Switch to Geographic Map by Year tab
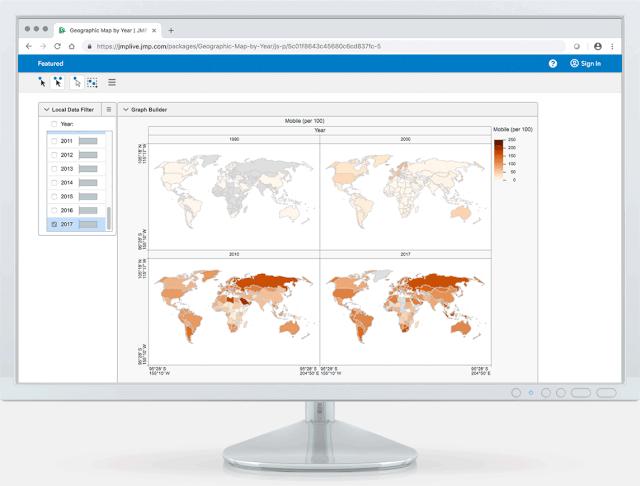The width and height of the screenshot is (640, 486). pos(108,30)
